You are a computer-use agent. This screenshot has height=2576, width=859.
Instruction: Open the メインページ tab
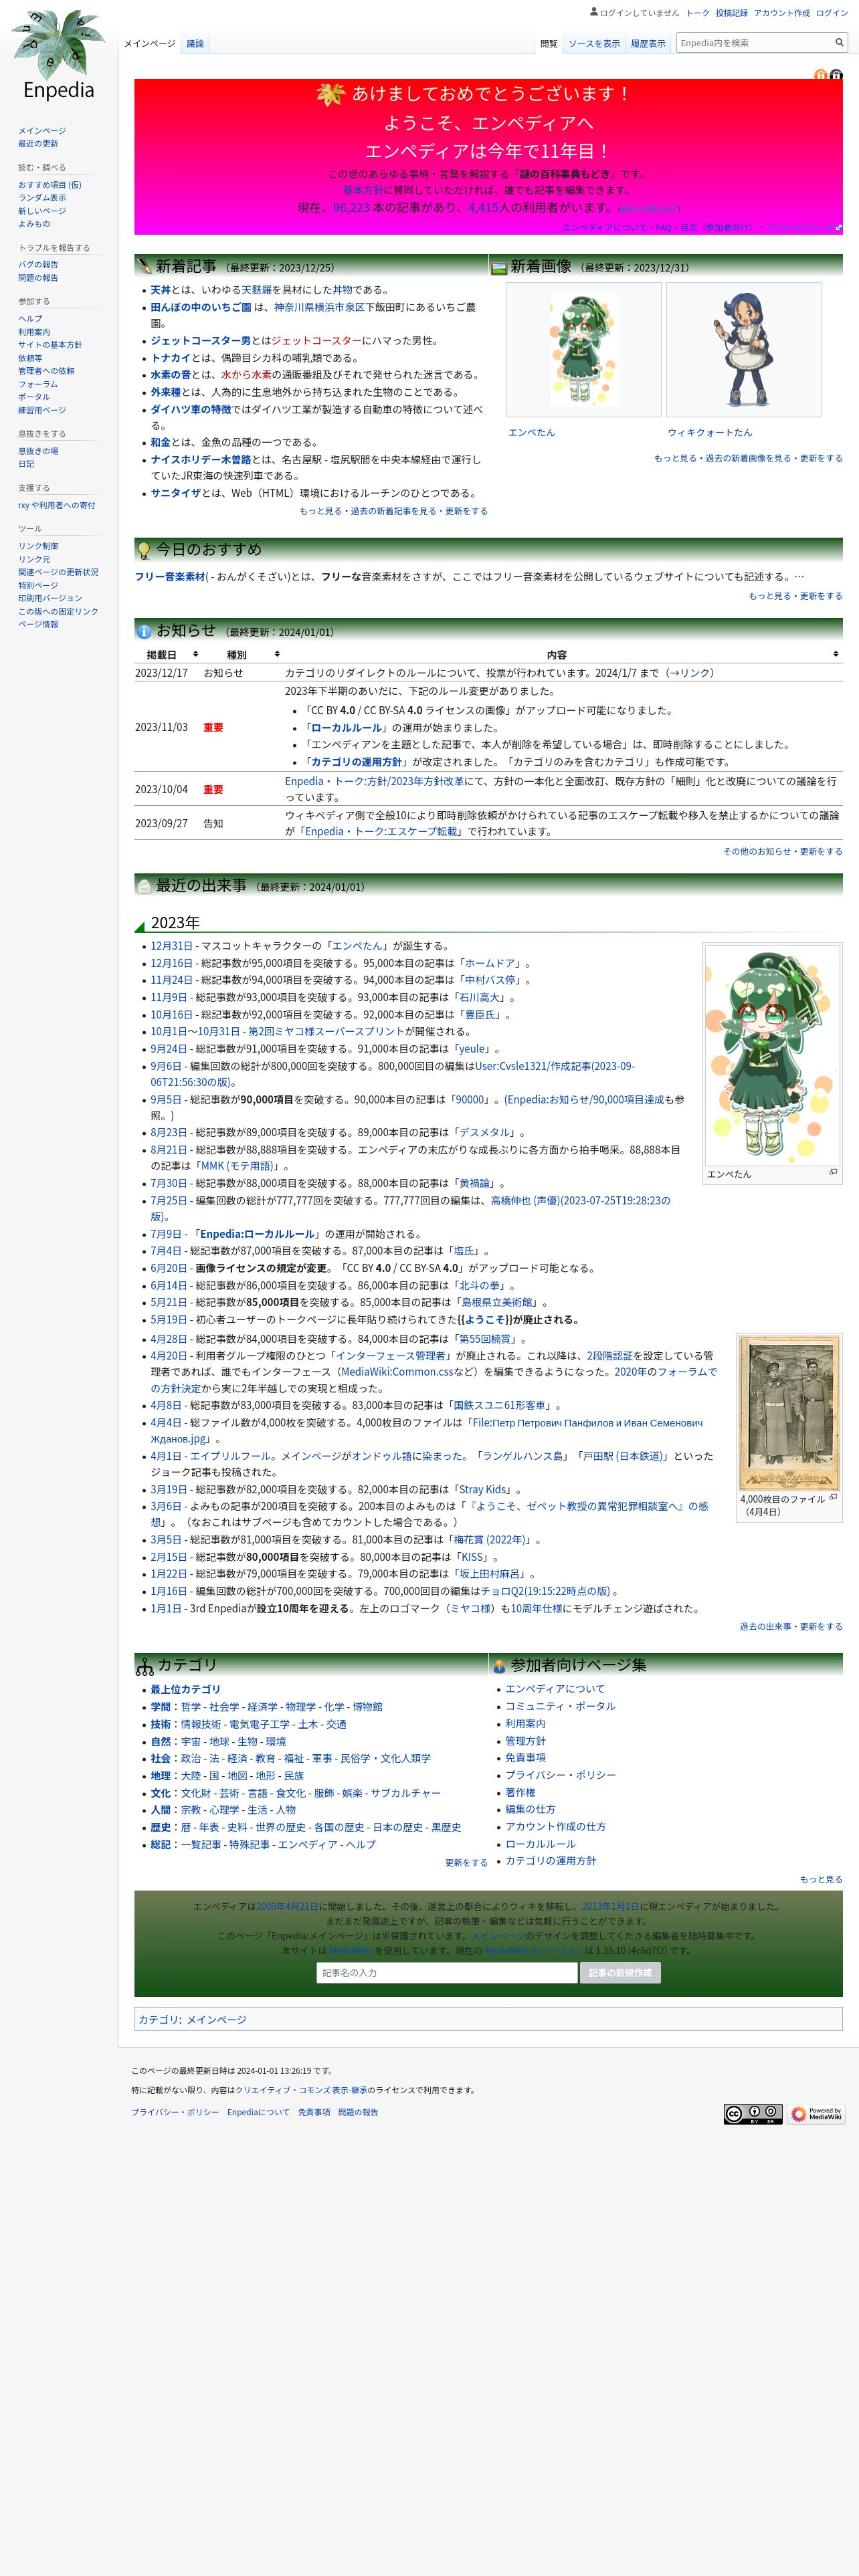pos(149,44)
